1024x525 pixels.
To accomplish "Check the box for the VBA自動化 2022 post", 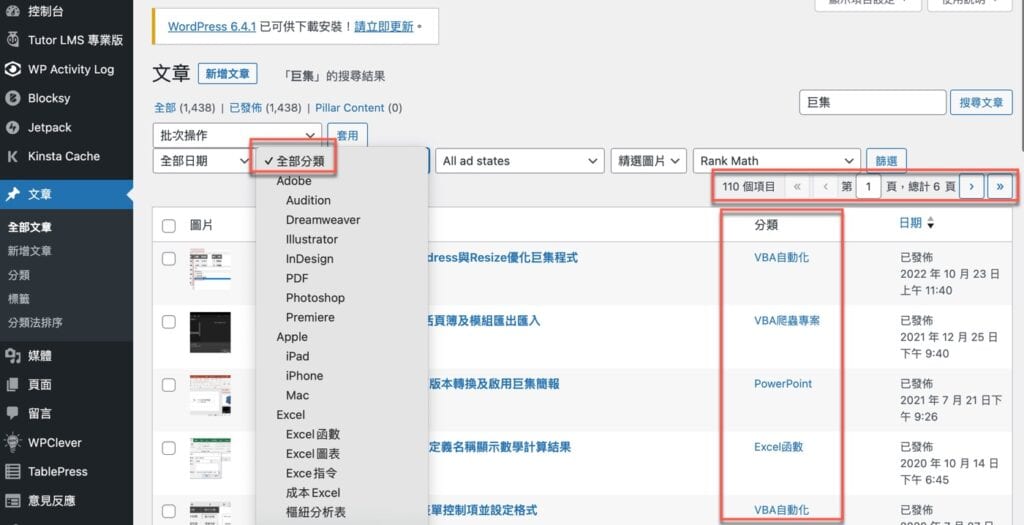I will 168,259.
